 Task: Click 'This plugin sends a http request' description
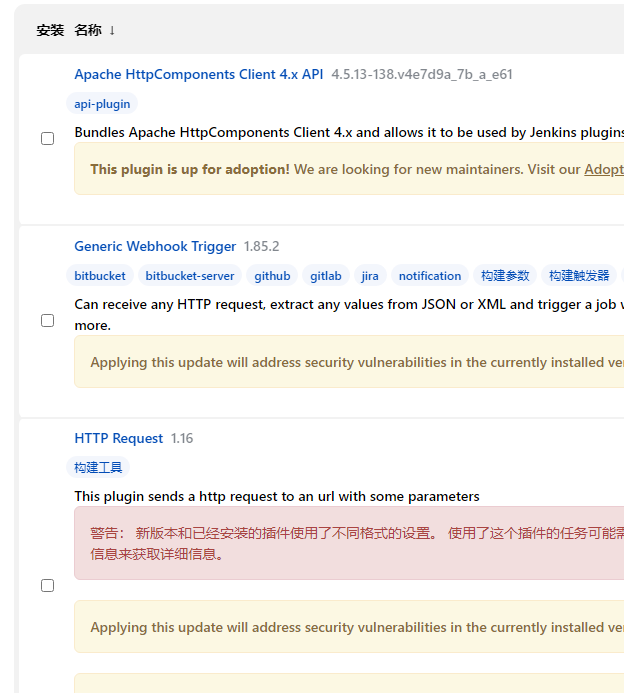coord(277,496)
